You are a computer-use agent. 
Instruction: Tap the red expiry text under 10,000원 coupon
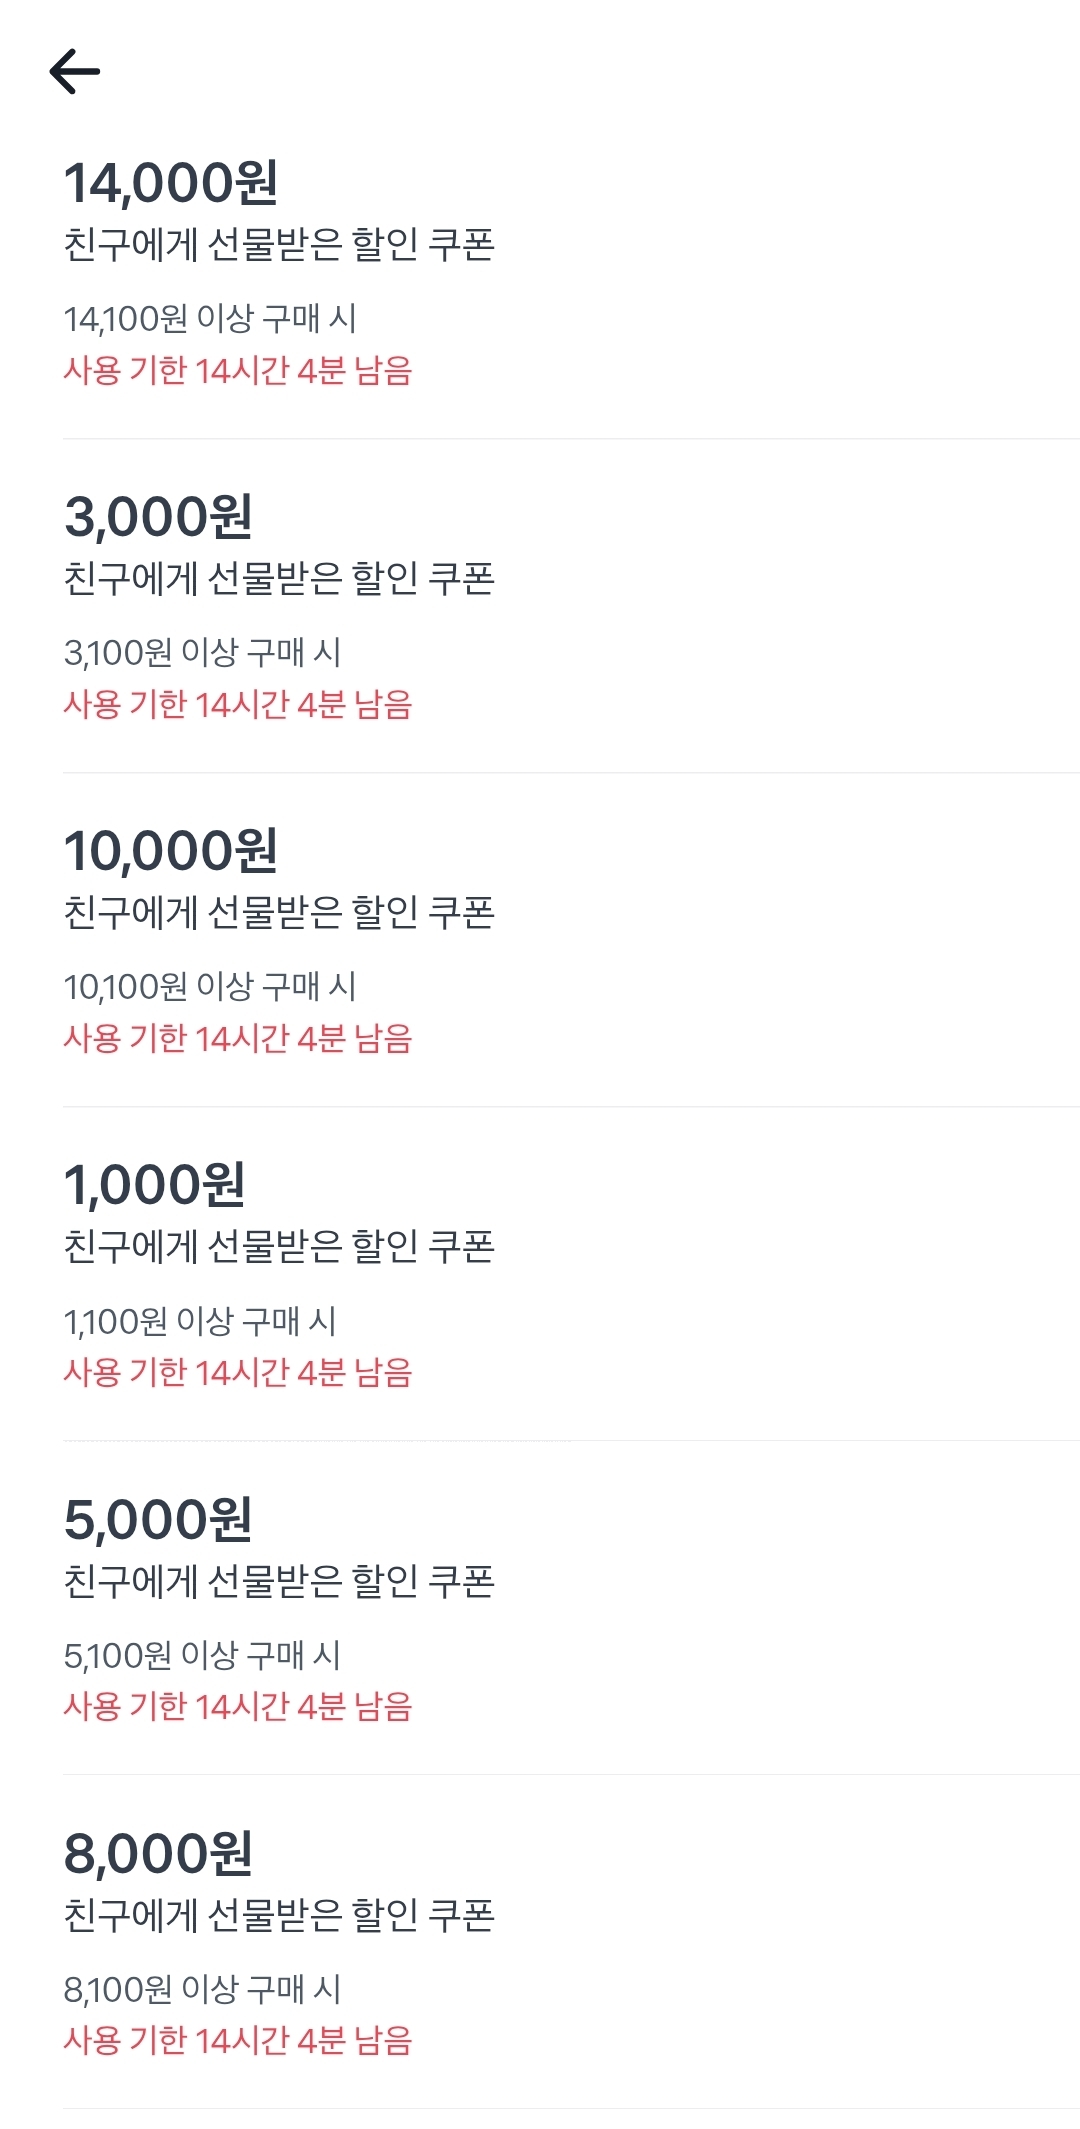(x=238, y=1039)
